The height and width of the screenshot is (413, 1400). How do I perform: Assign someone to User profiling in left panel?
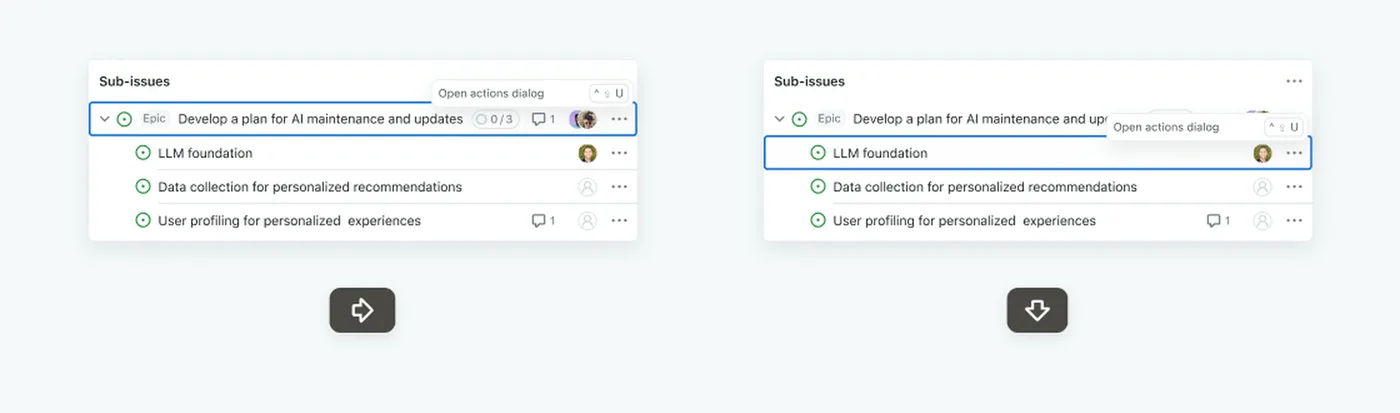[x=587, y=221]
